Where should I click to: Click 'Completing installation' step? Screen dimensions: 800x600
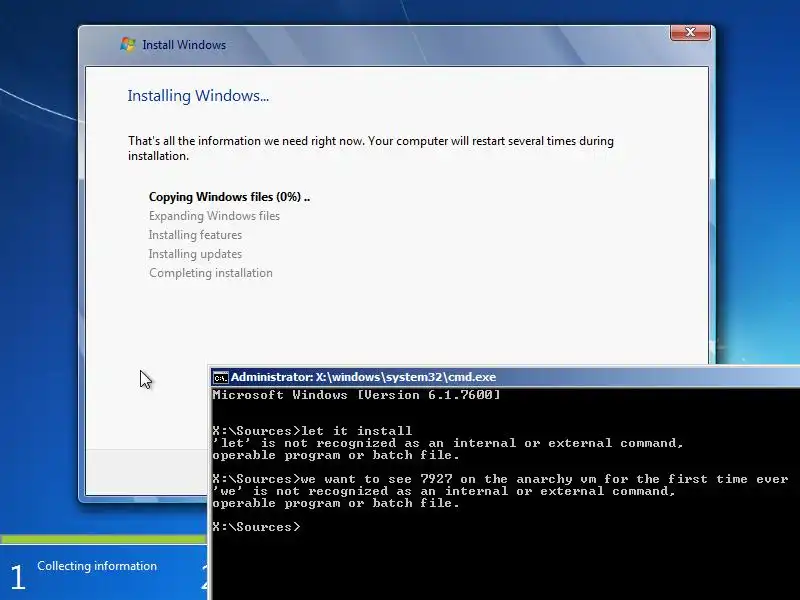211,273
